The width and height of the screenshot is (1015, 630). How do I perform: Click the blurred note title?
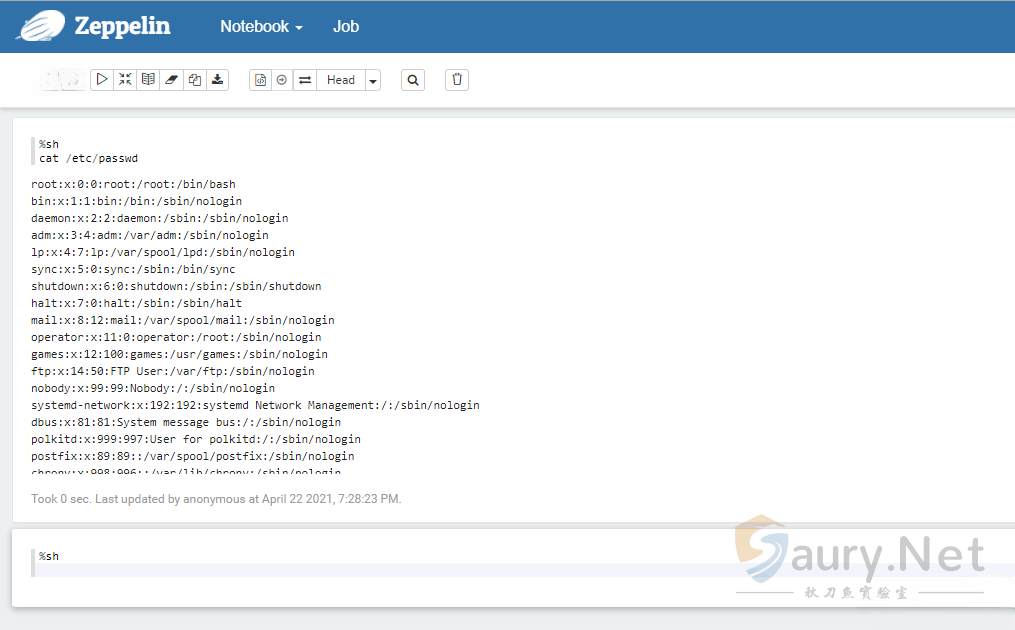tap(62, 80)
